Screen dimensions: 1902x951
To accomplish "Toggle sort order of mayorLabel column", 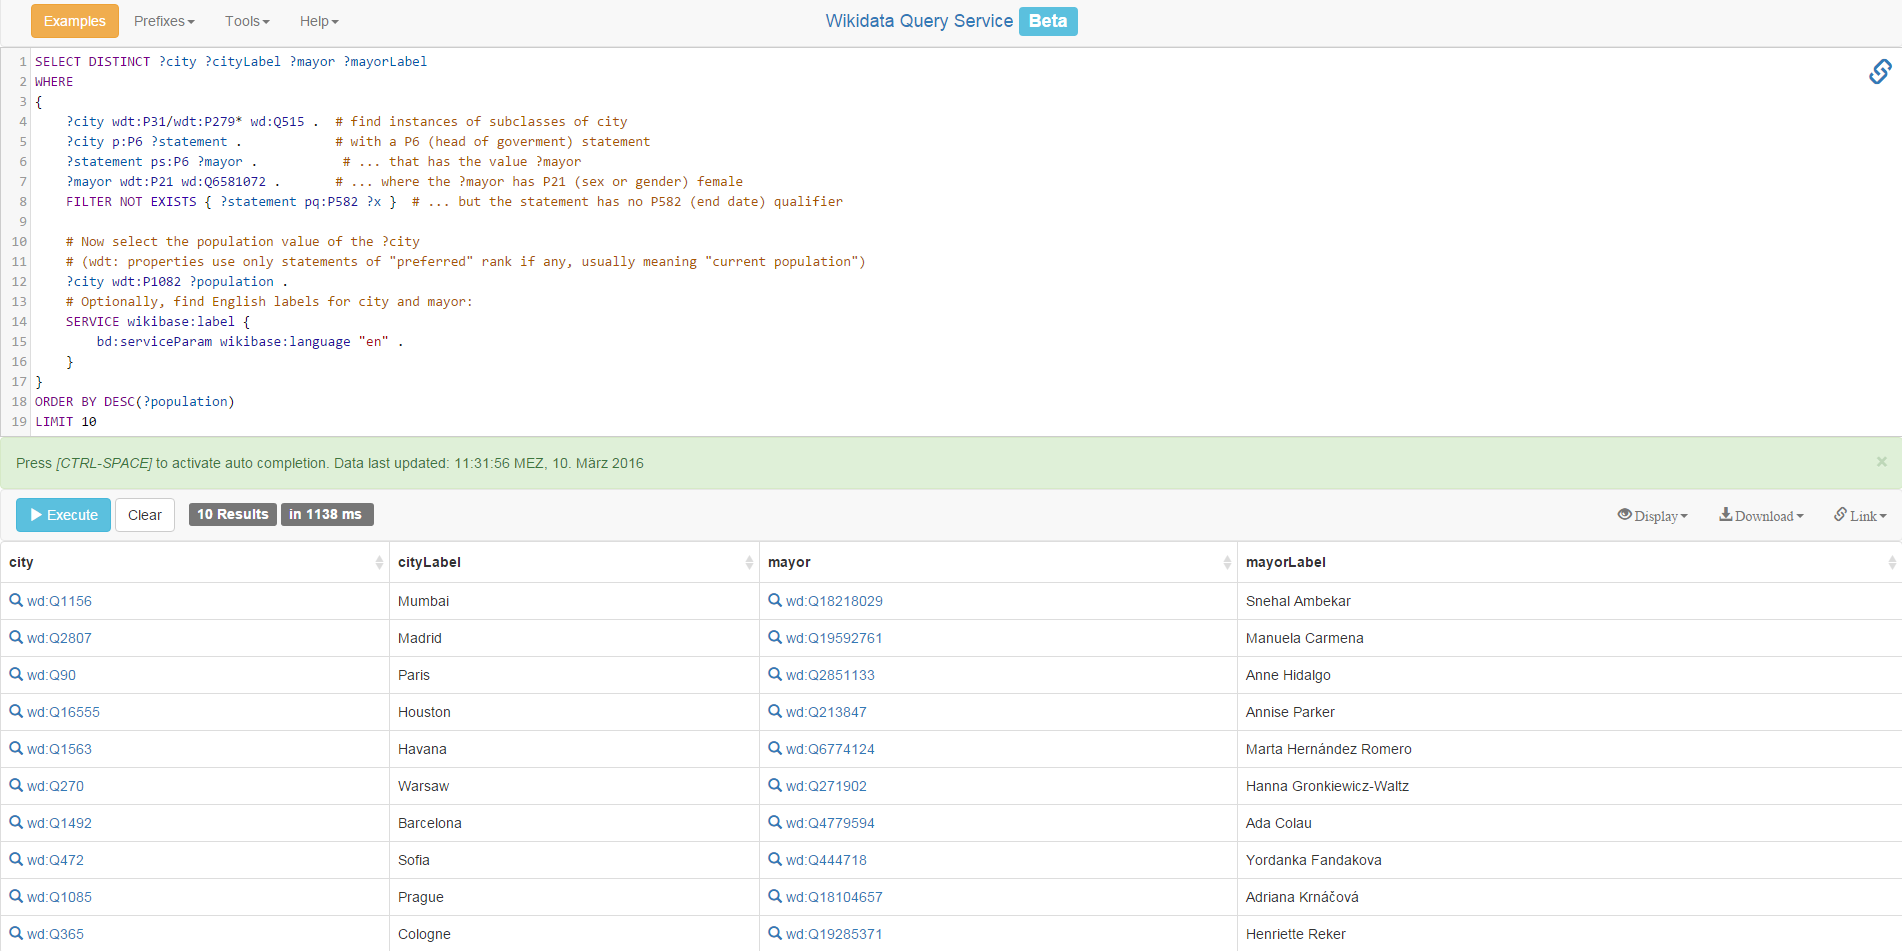I will (1891, 562).
